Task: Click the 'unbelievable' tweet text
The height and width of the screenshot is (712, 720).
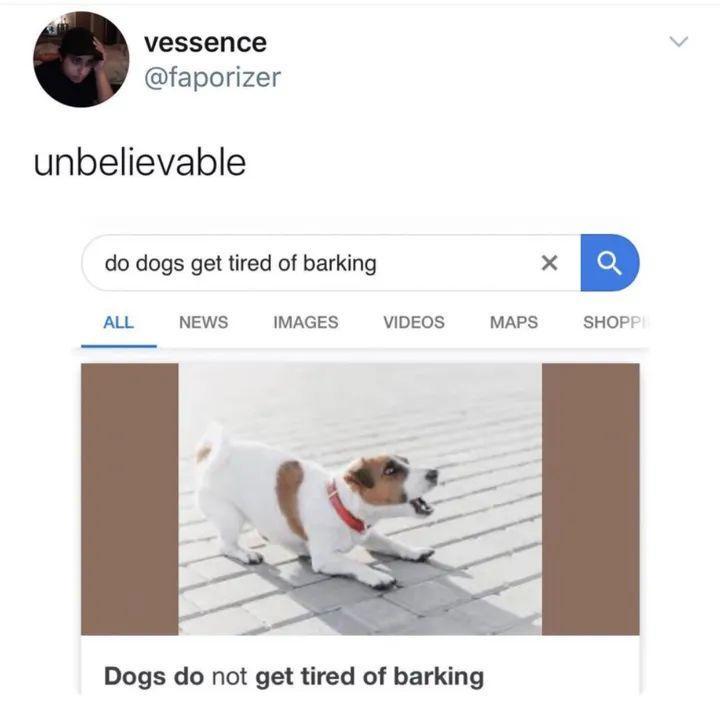Action: pyautogui.click(x=140, y=163)
